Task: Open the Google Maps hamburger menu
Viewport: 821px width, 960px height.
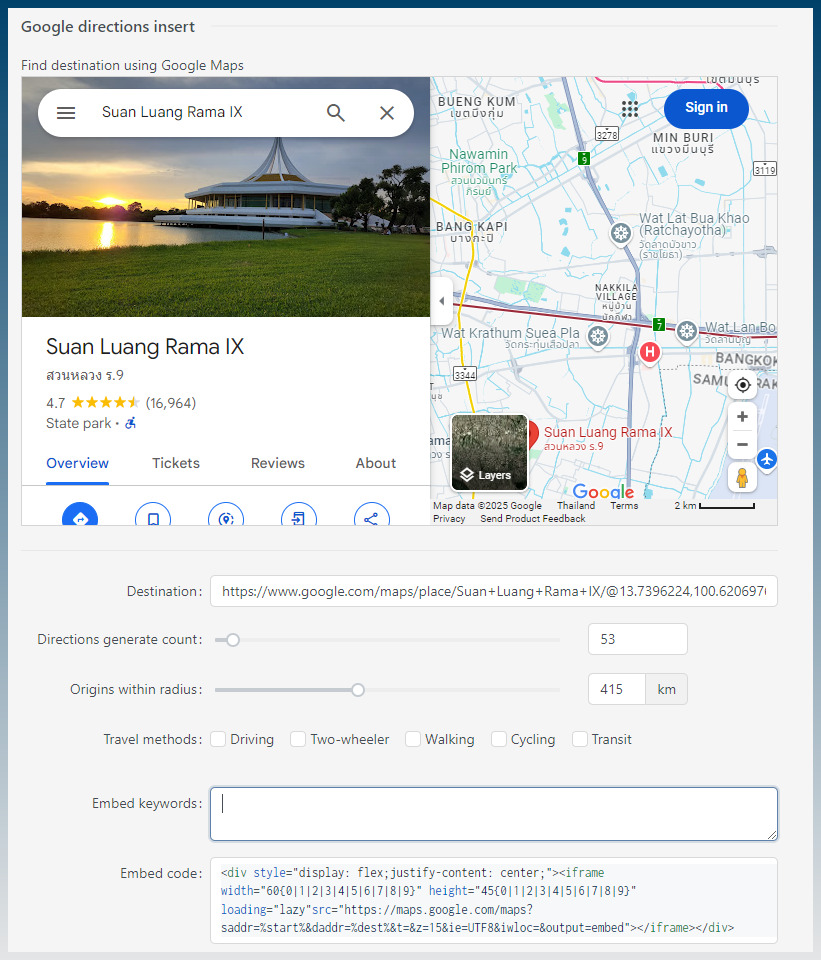Action: 66,113
